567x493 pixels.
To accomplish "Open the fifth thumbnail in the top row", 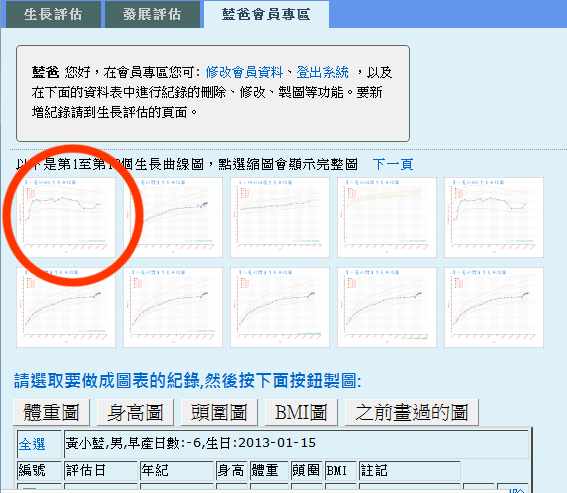I will 494,217.
